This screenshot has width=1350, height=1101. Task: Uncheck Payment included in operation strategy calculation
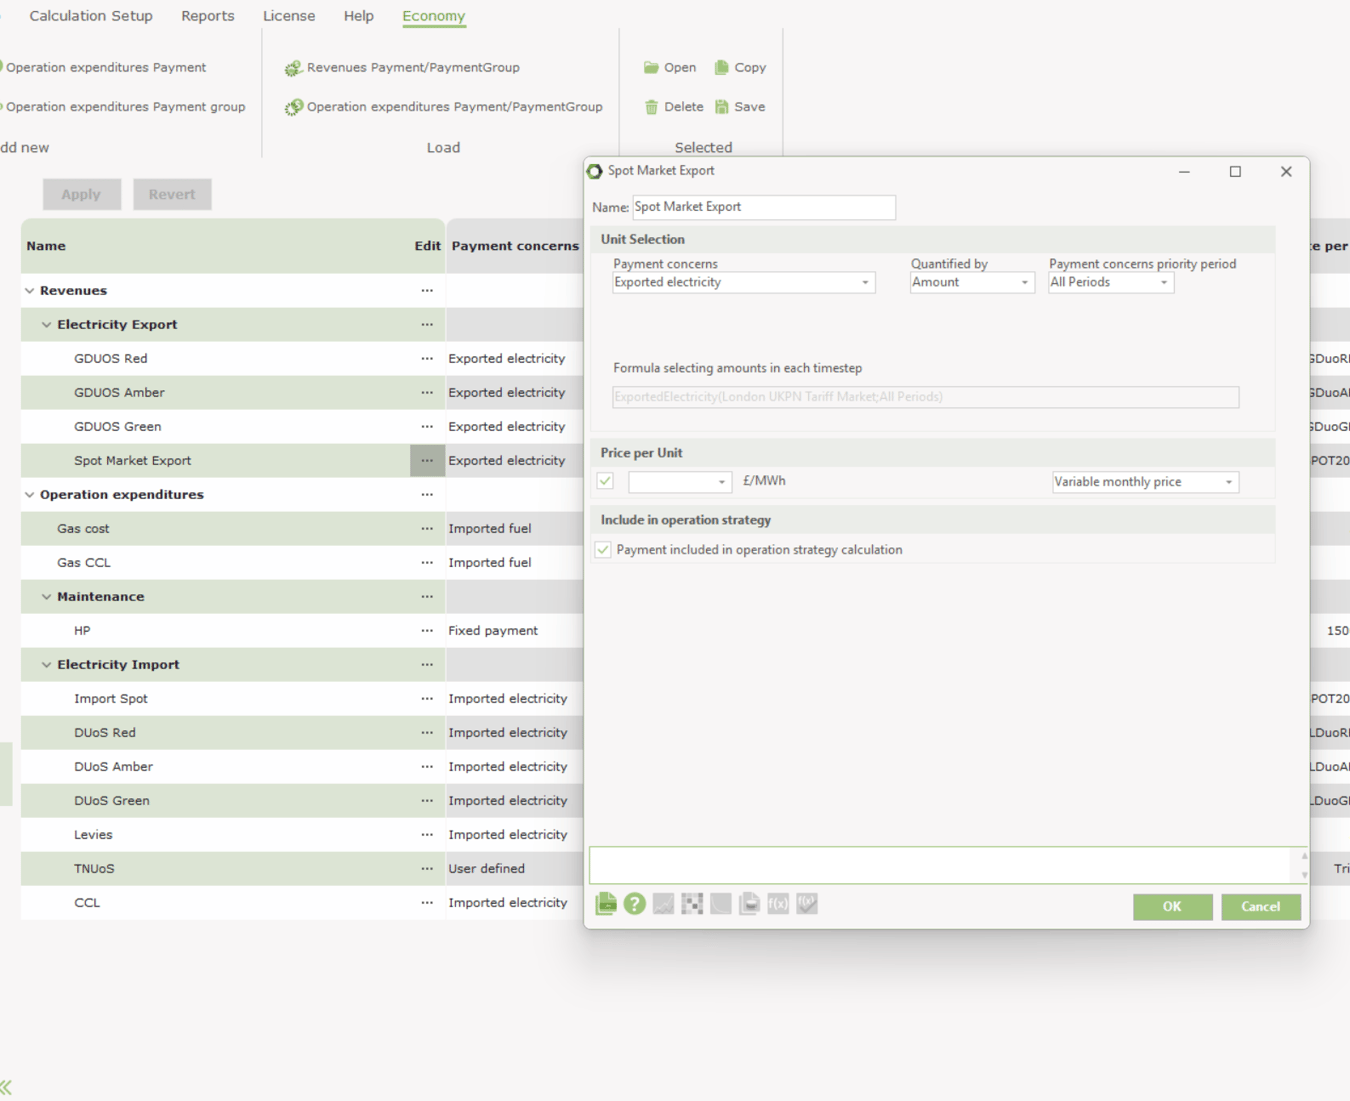point(603,550)
